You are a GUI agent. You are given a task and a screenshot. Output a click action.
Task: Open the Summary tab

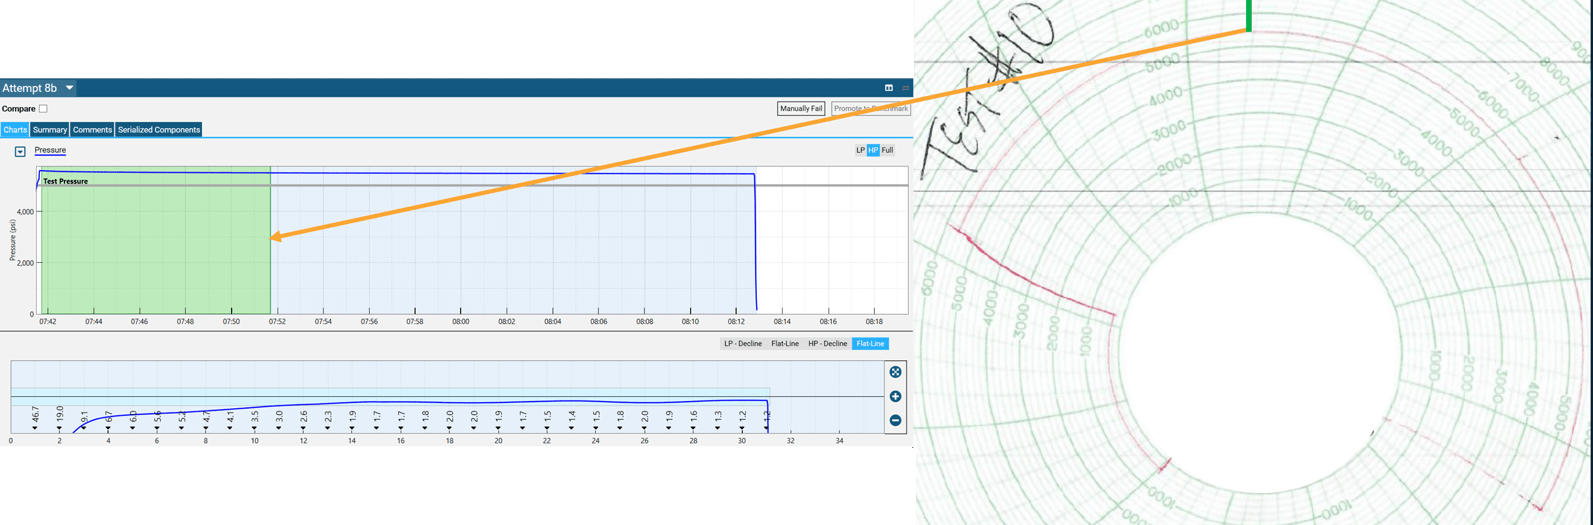click(x=49, y=130)
